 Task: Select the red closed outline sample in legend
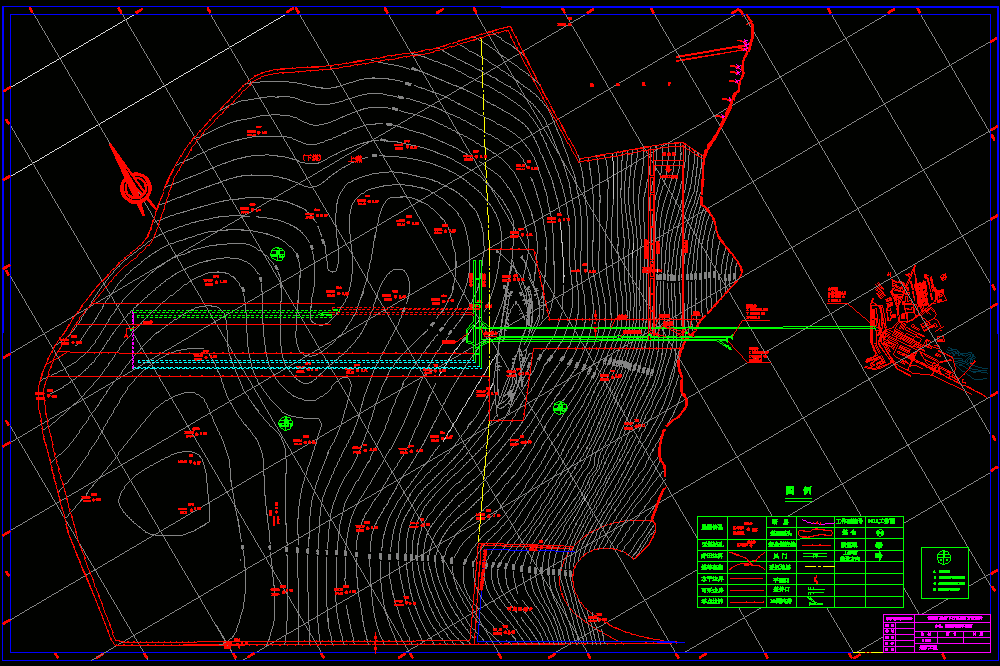(816, 533)
